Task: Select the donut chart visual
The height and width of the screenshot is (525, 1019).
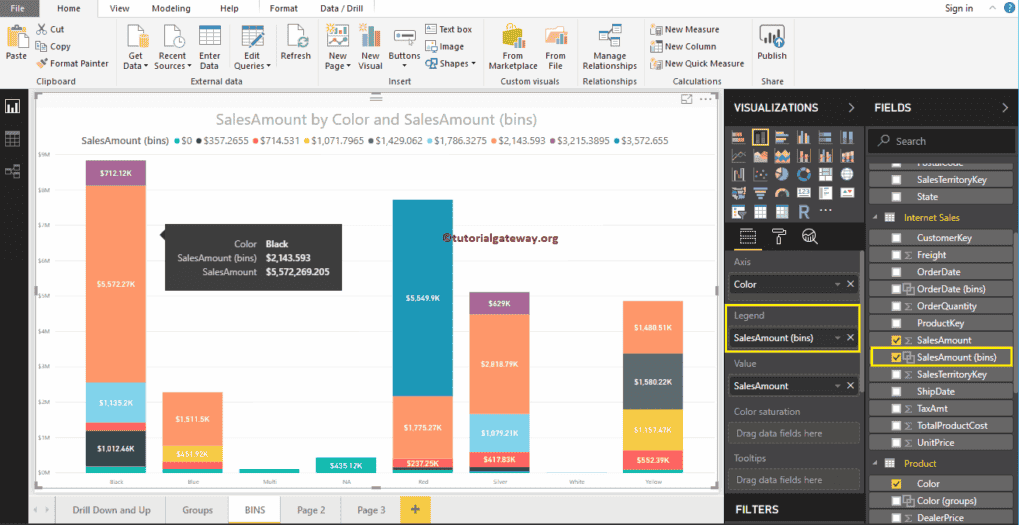Action: coord(804,174)
